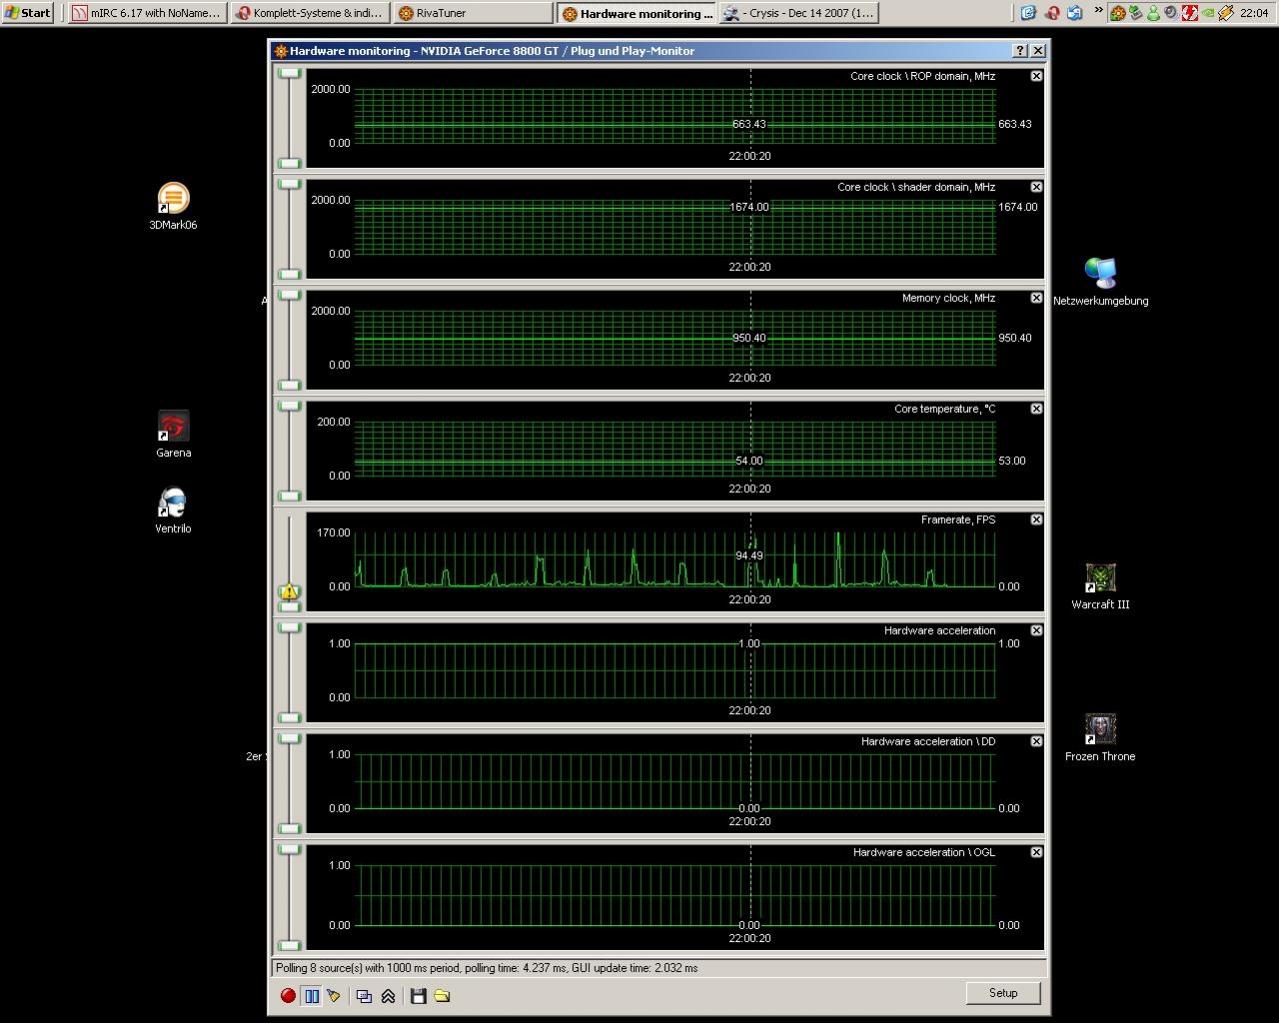The height and width of the screenshot is (1023, 1279).
Task: Click lower range handle of Memory clock slider
Action: pos(289,385)
